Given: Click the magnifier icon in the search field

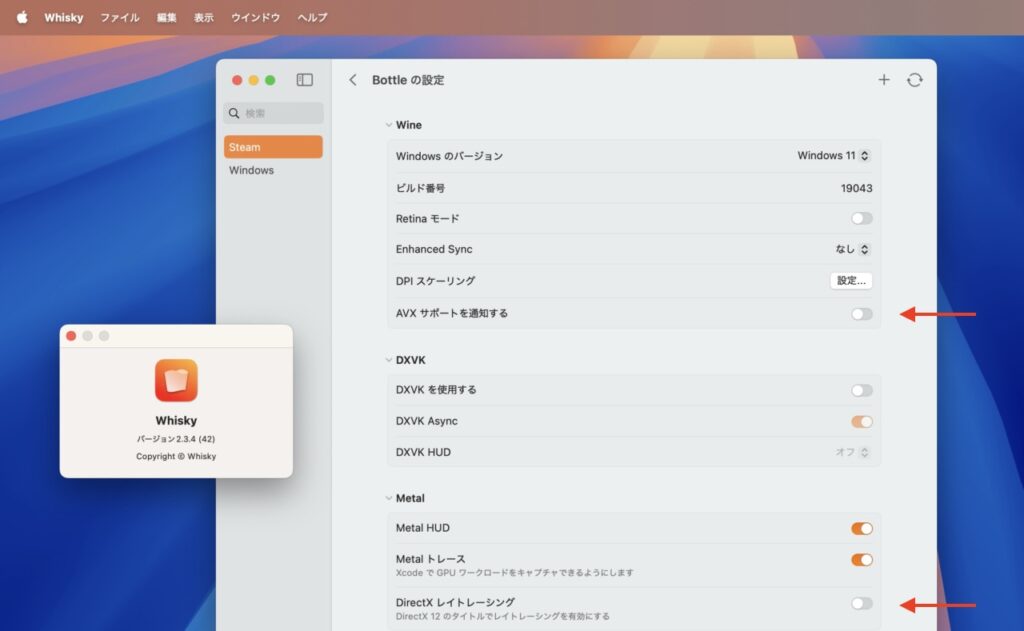Looking at the screenshot, I should pyautogui.click(x=234, y=113).
